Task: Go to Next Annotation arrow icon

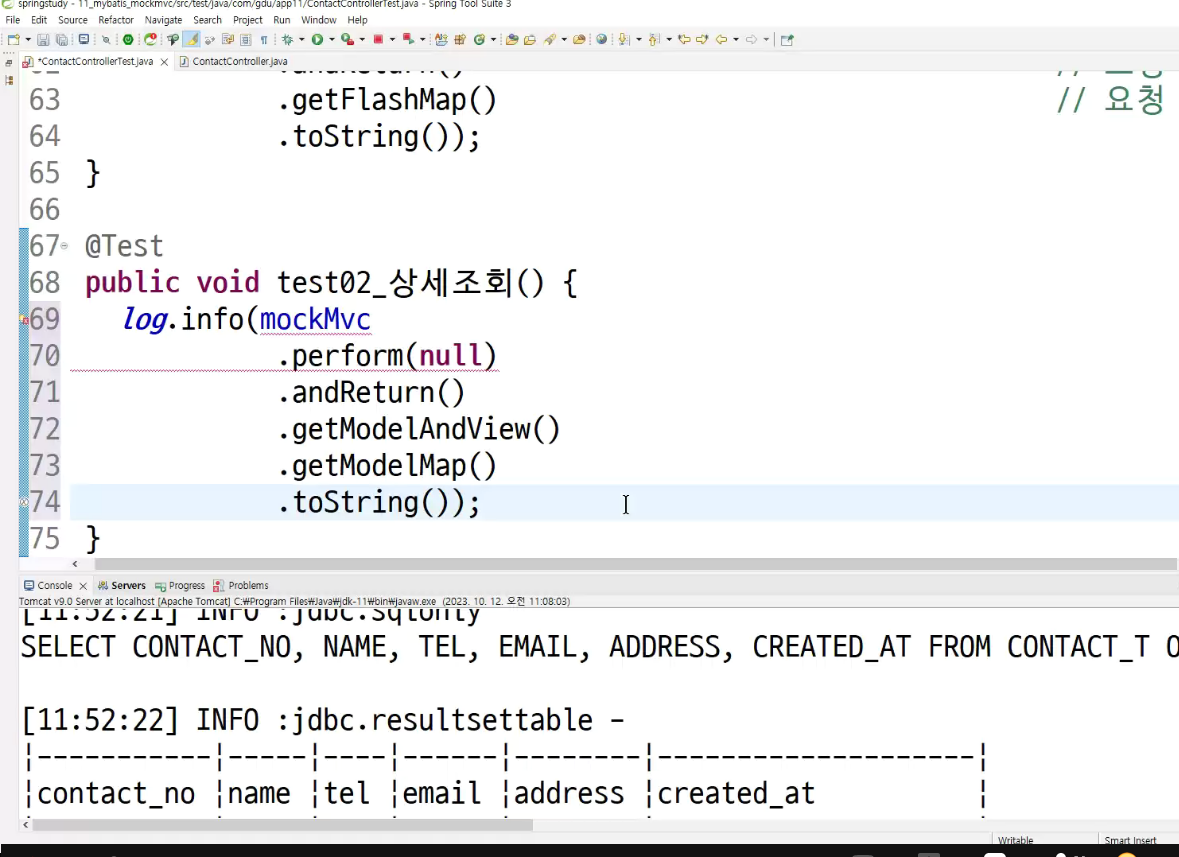Action: (623, 40)
